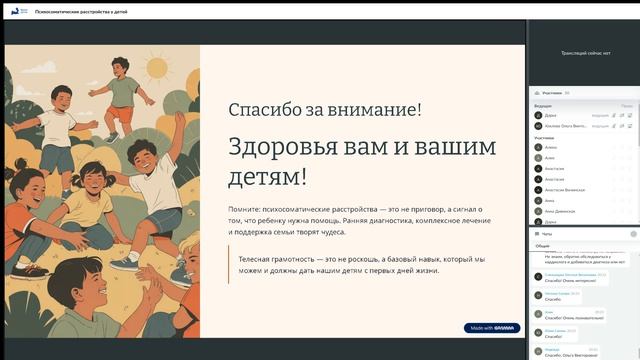Click the round button in the Чаты header
This screenshot has width=640, height=360.
(x=633, y=234)
